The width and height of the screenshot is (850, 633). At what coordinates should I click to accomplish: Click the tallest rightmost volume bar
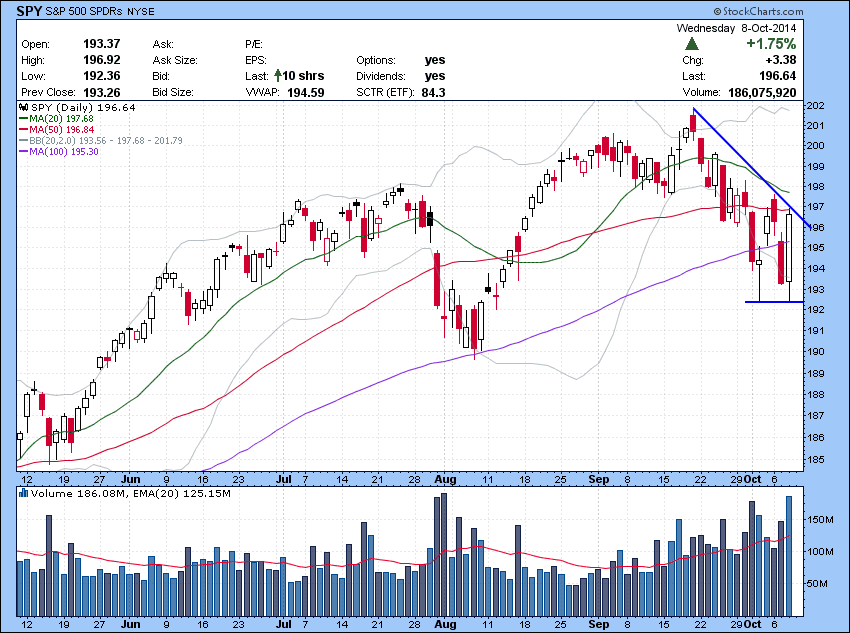pyautogui.click(x=788, y=555)
